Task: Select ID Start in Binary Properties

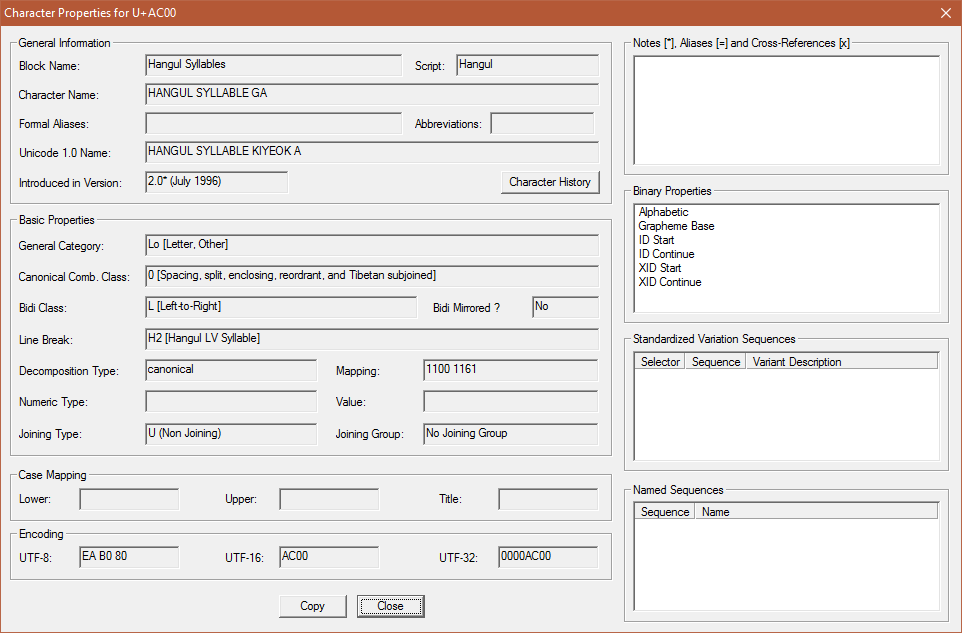Action: coord(656,240)
